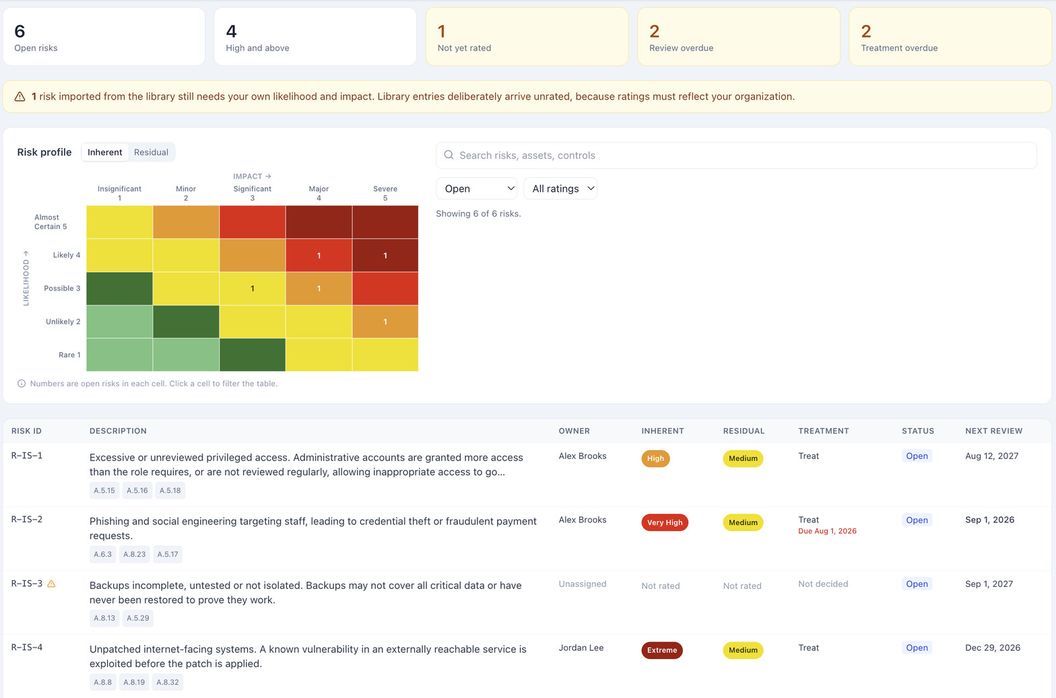
Task: Click control tag A.5.17
Action: coord(168,554)
